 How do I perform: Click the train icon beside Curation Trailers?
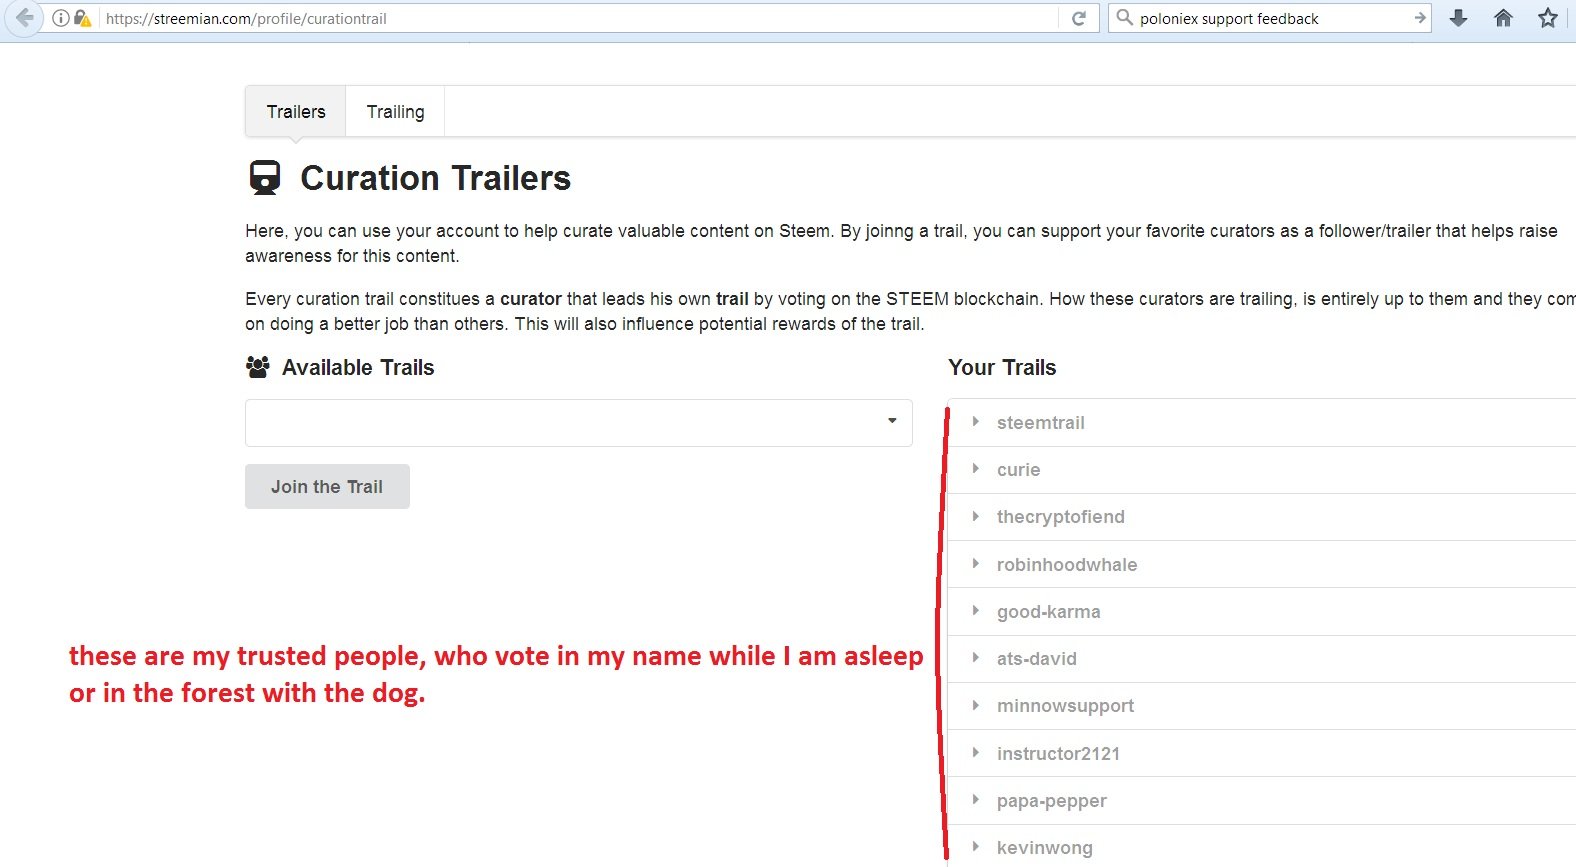point(265,178)
